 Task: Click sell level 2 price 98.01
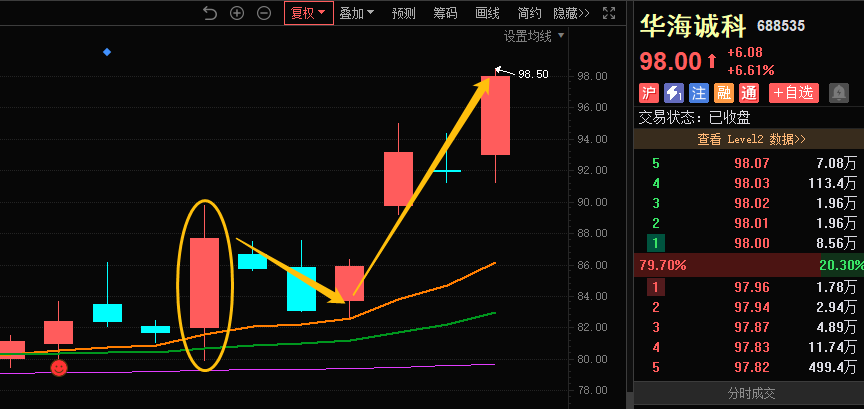point(752,223)
